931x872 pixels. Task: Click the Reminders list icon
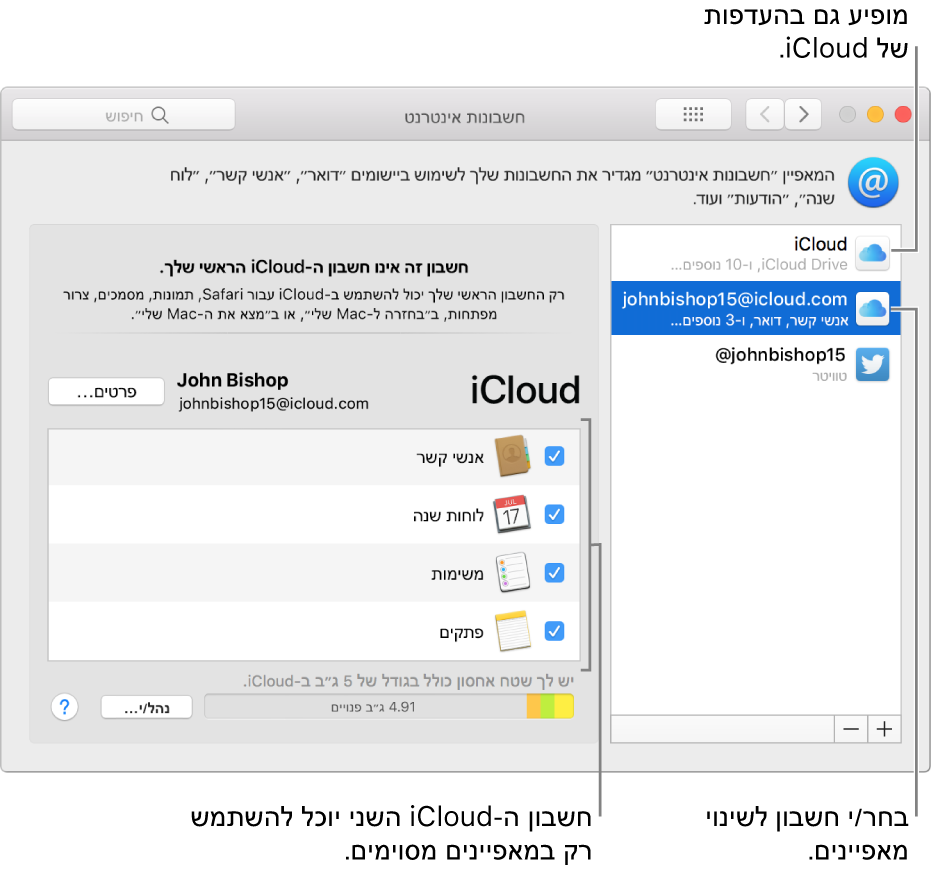pyautogui.click(x=513, y=572)
